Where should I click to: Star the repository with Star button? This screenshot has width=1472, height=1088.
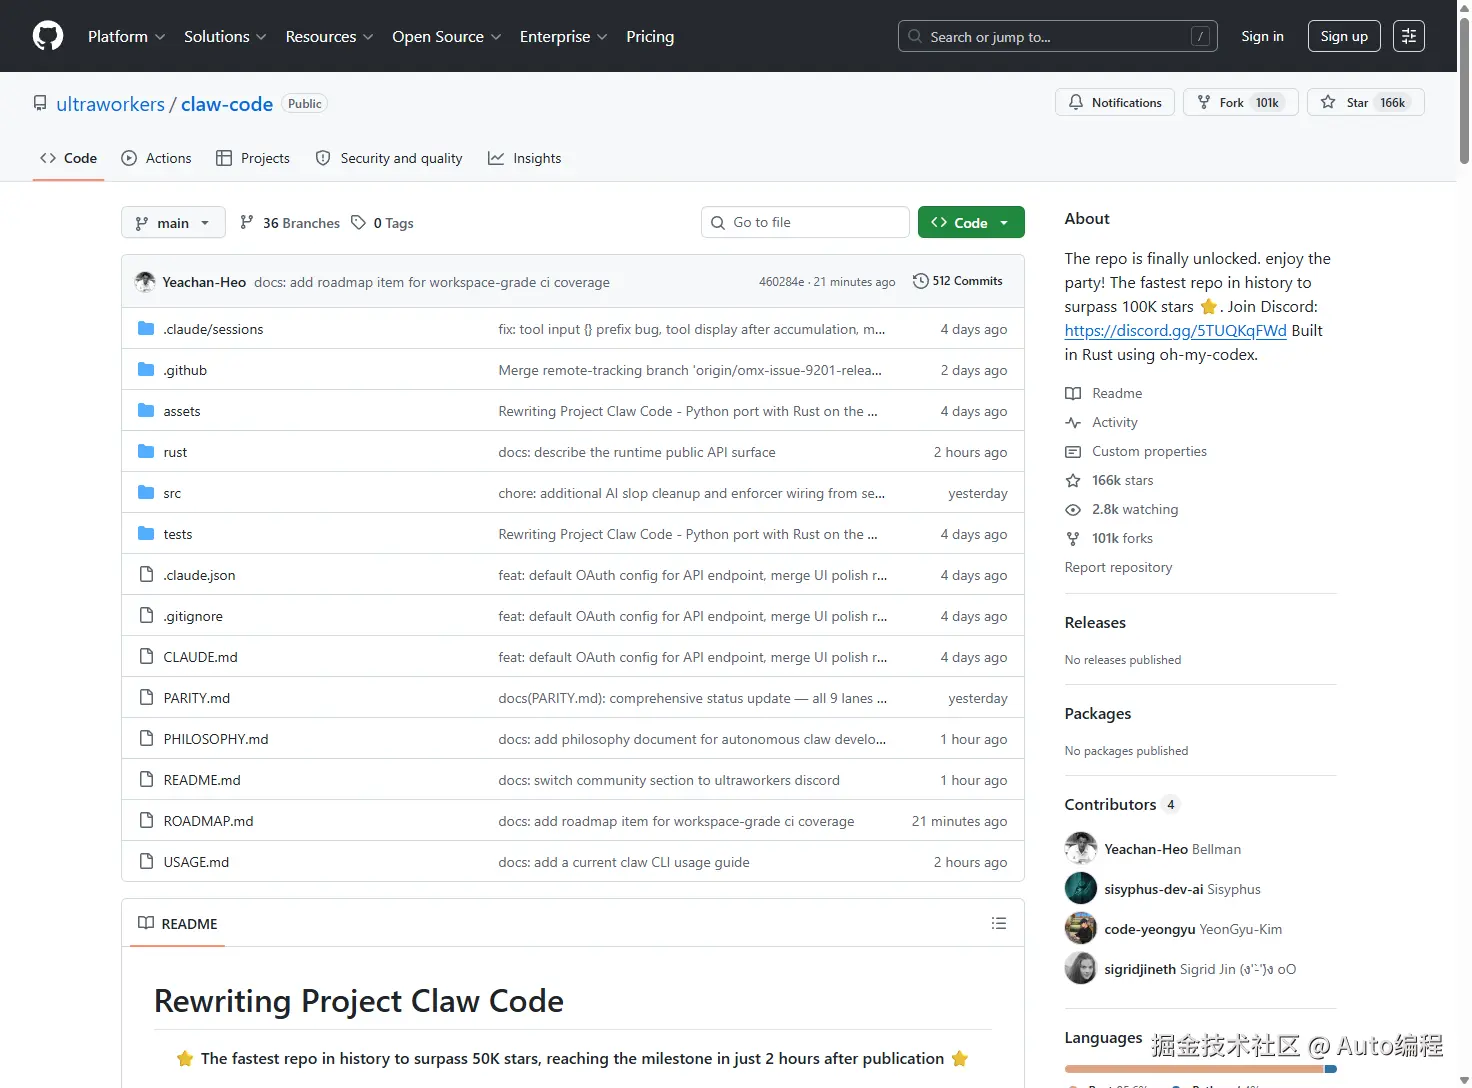(1365, 102)
